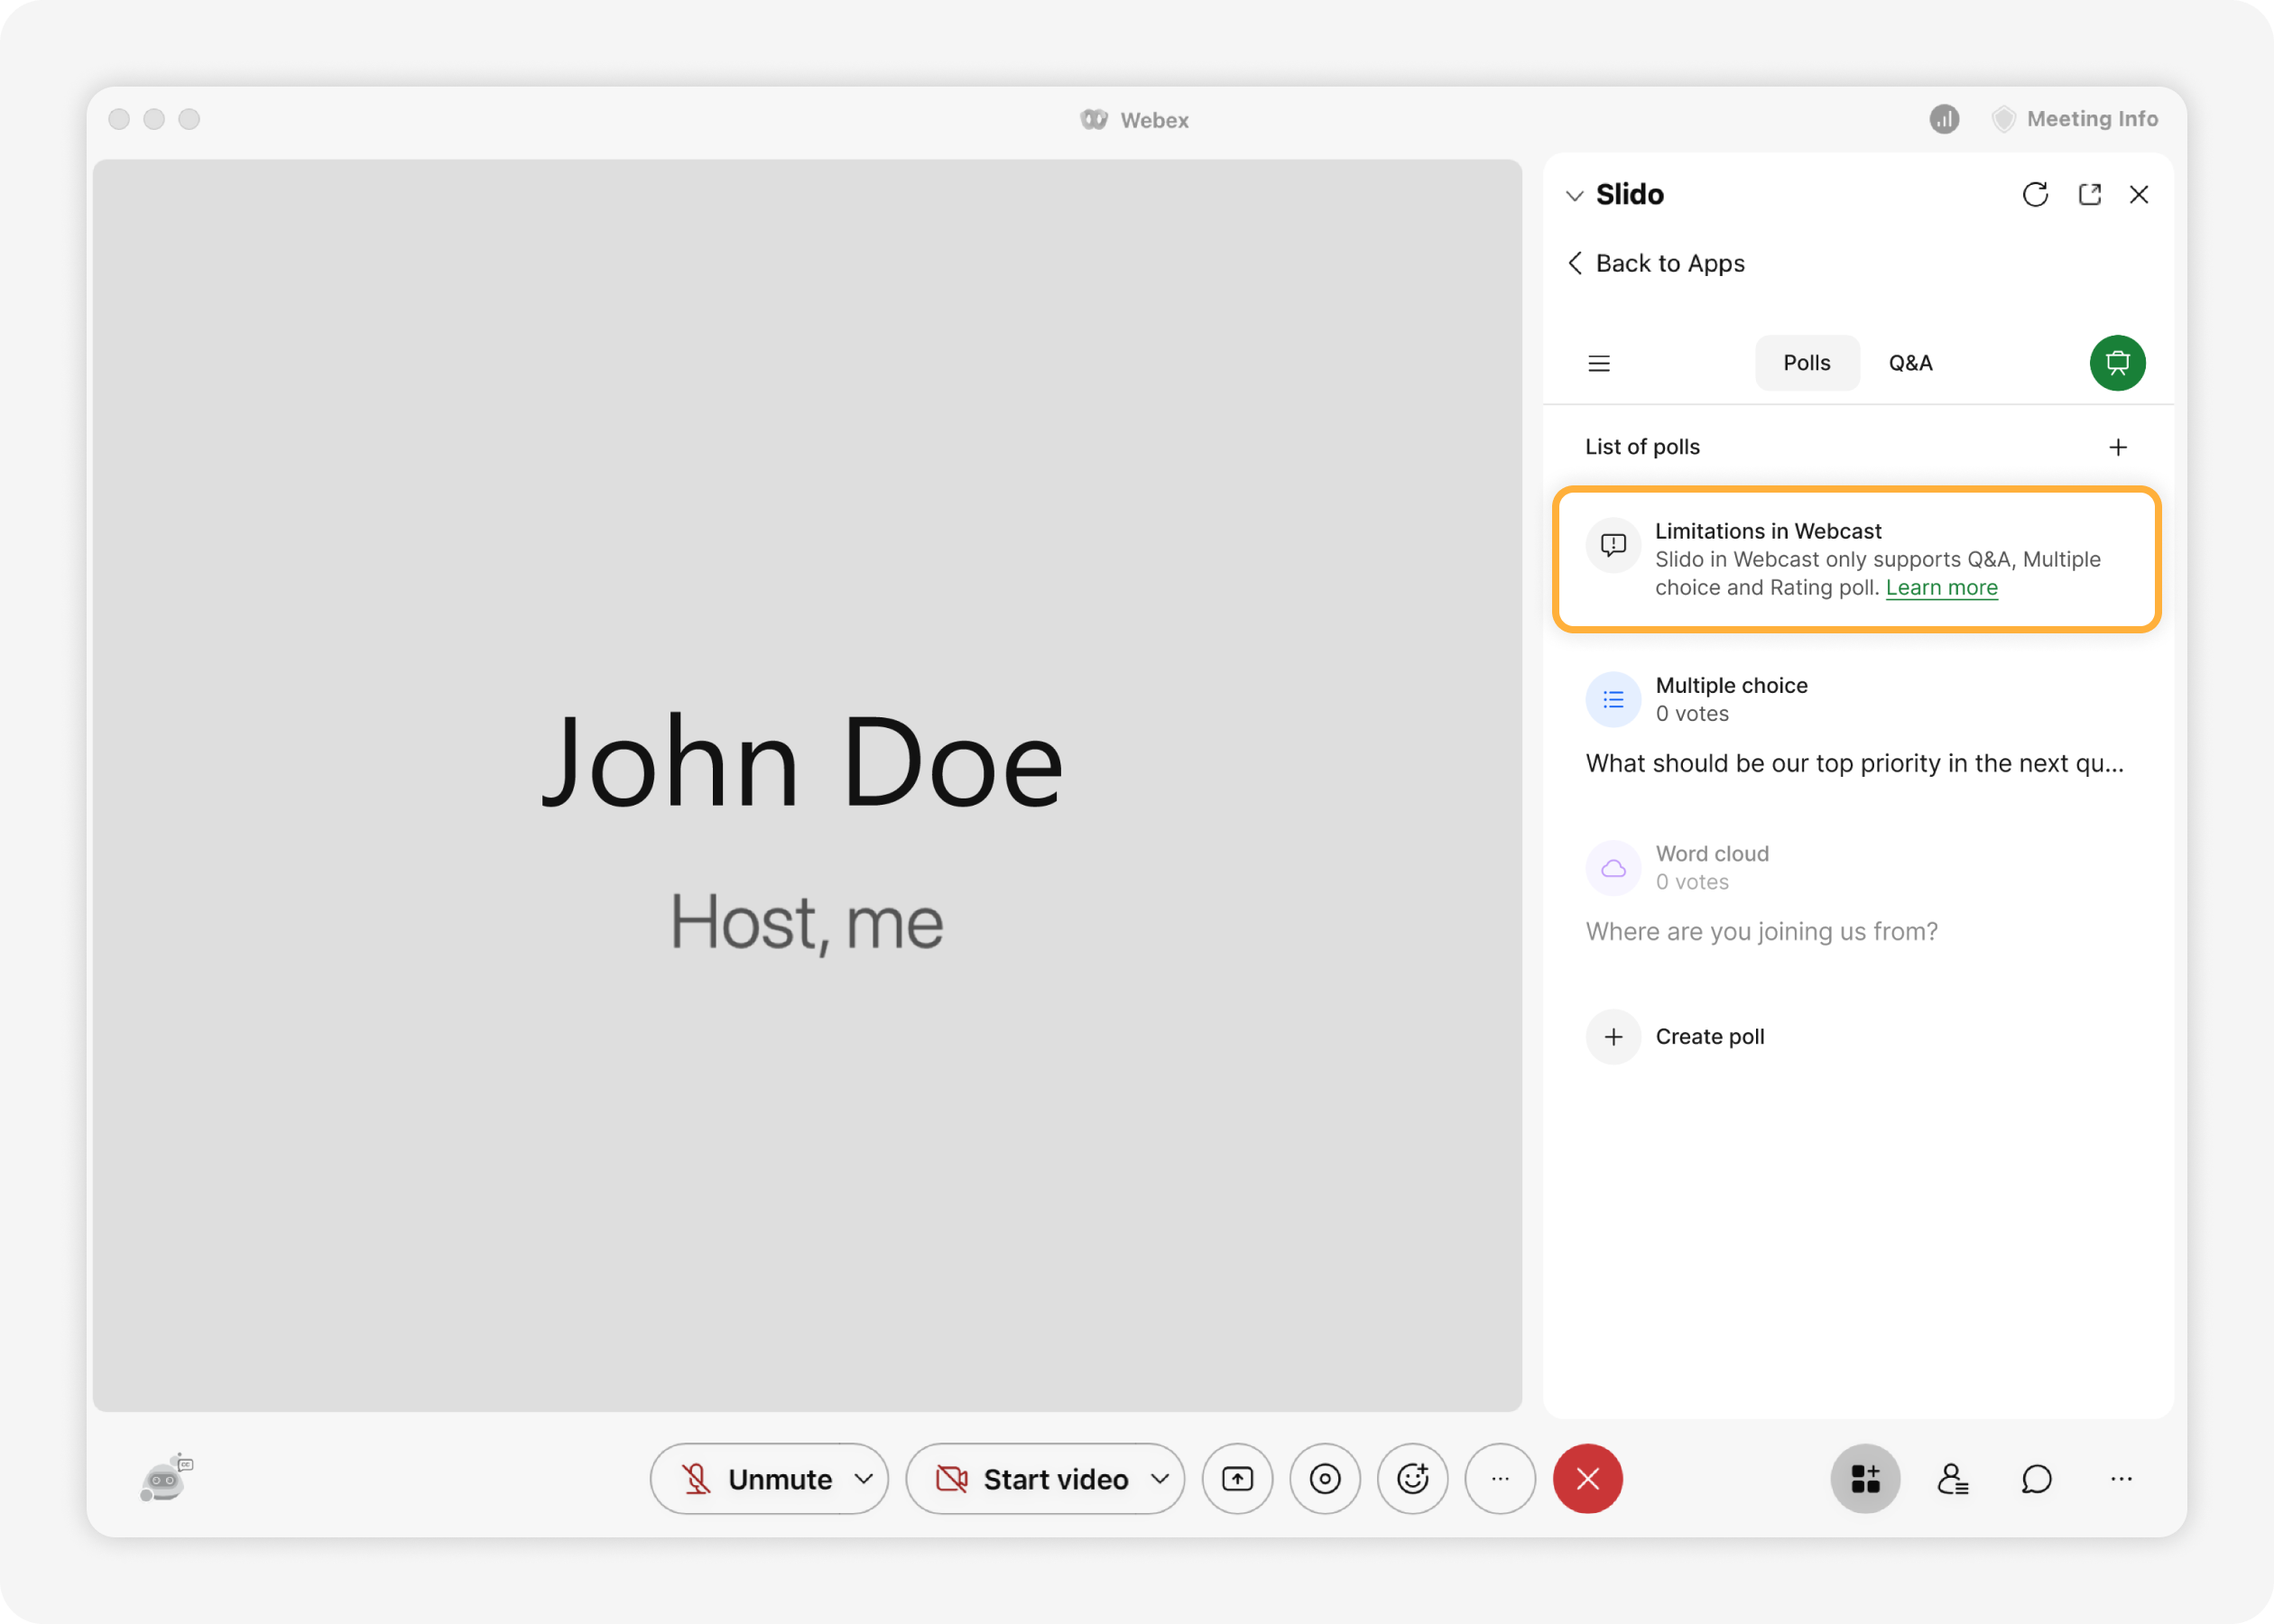Toggle the Apps panel icon

[x=1865, y=1479]
